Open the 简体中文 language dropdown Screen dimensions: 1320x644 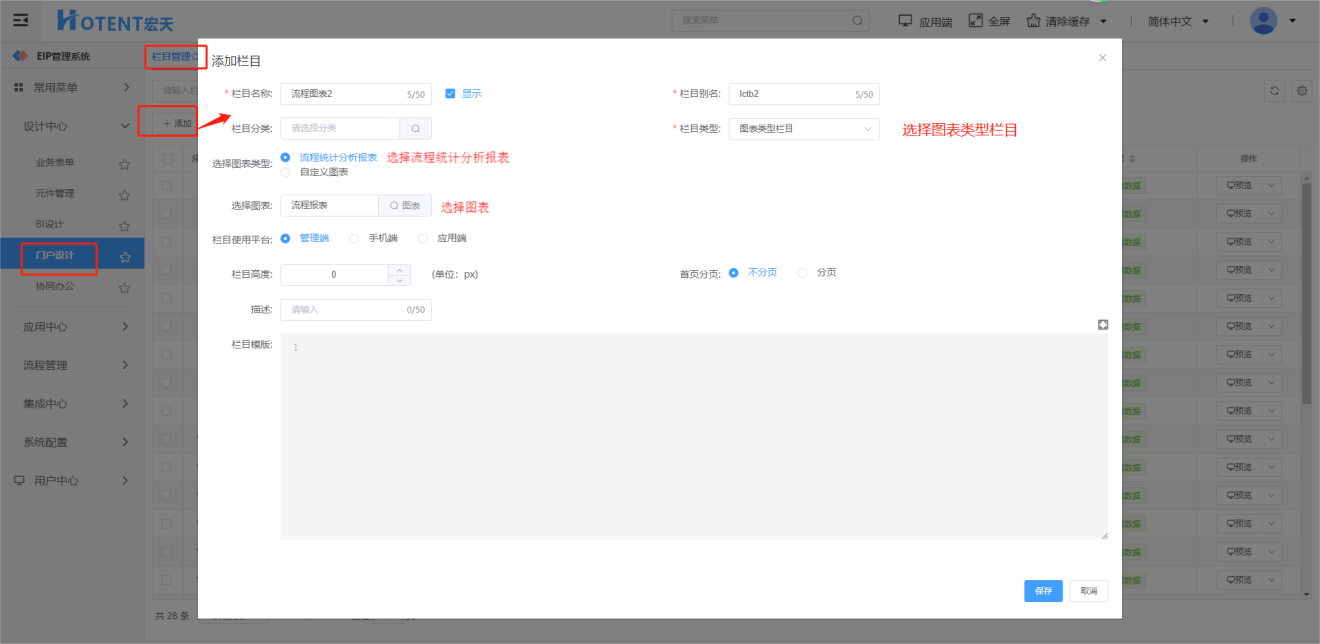point(1178,21)
